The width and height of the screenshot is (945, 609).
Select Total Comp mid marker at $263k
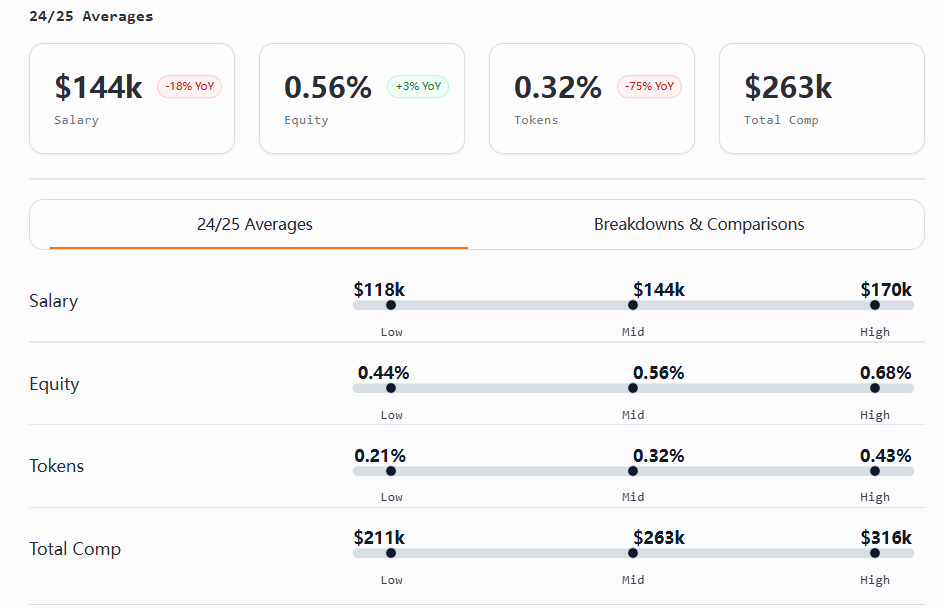click(633, 553)
